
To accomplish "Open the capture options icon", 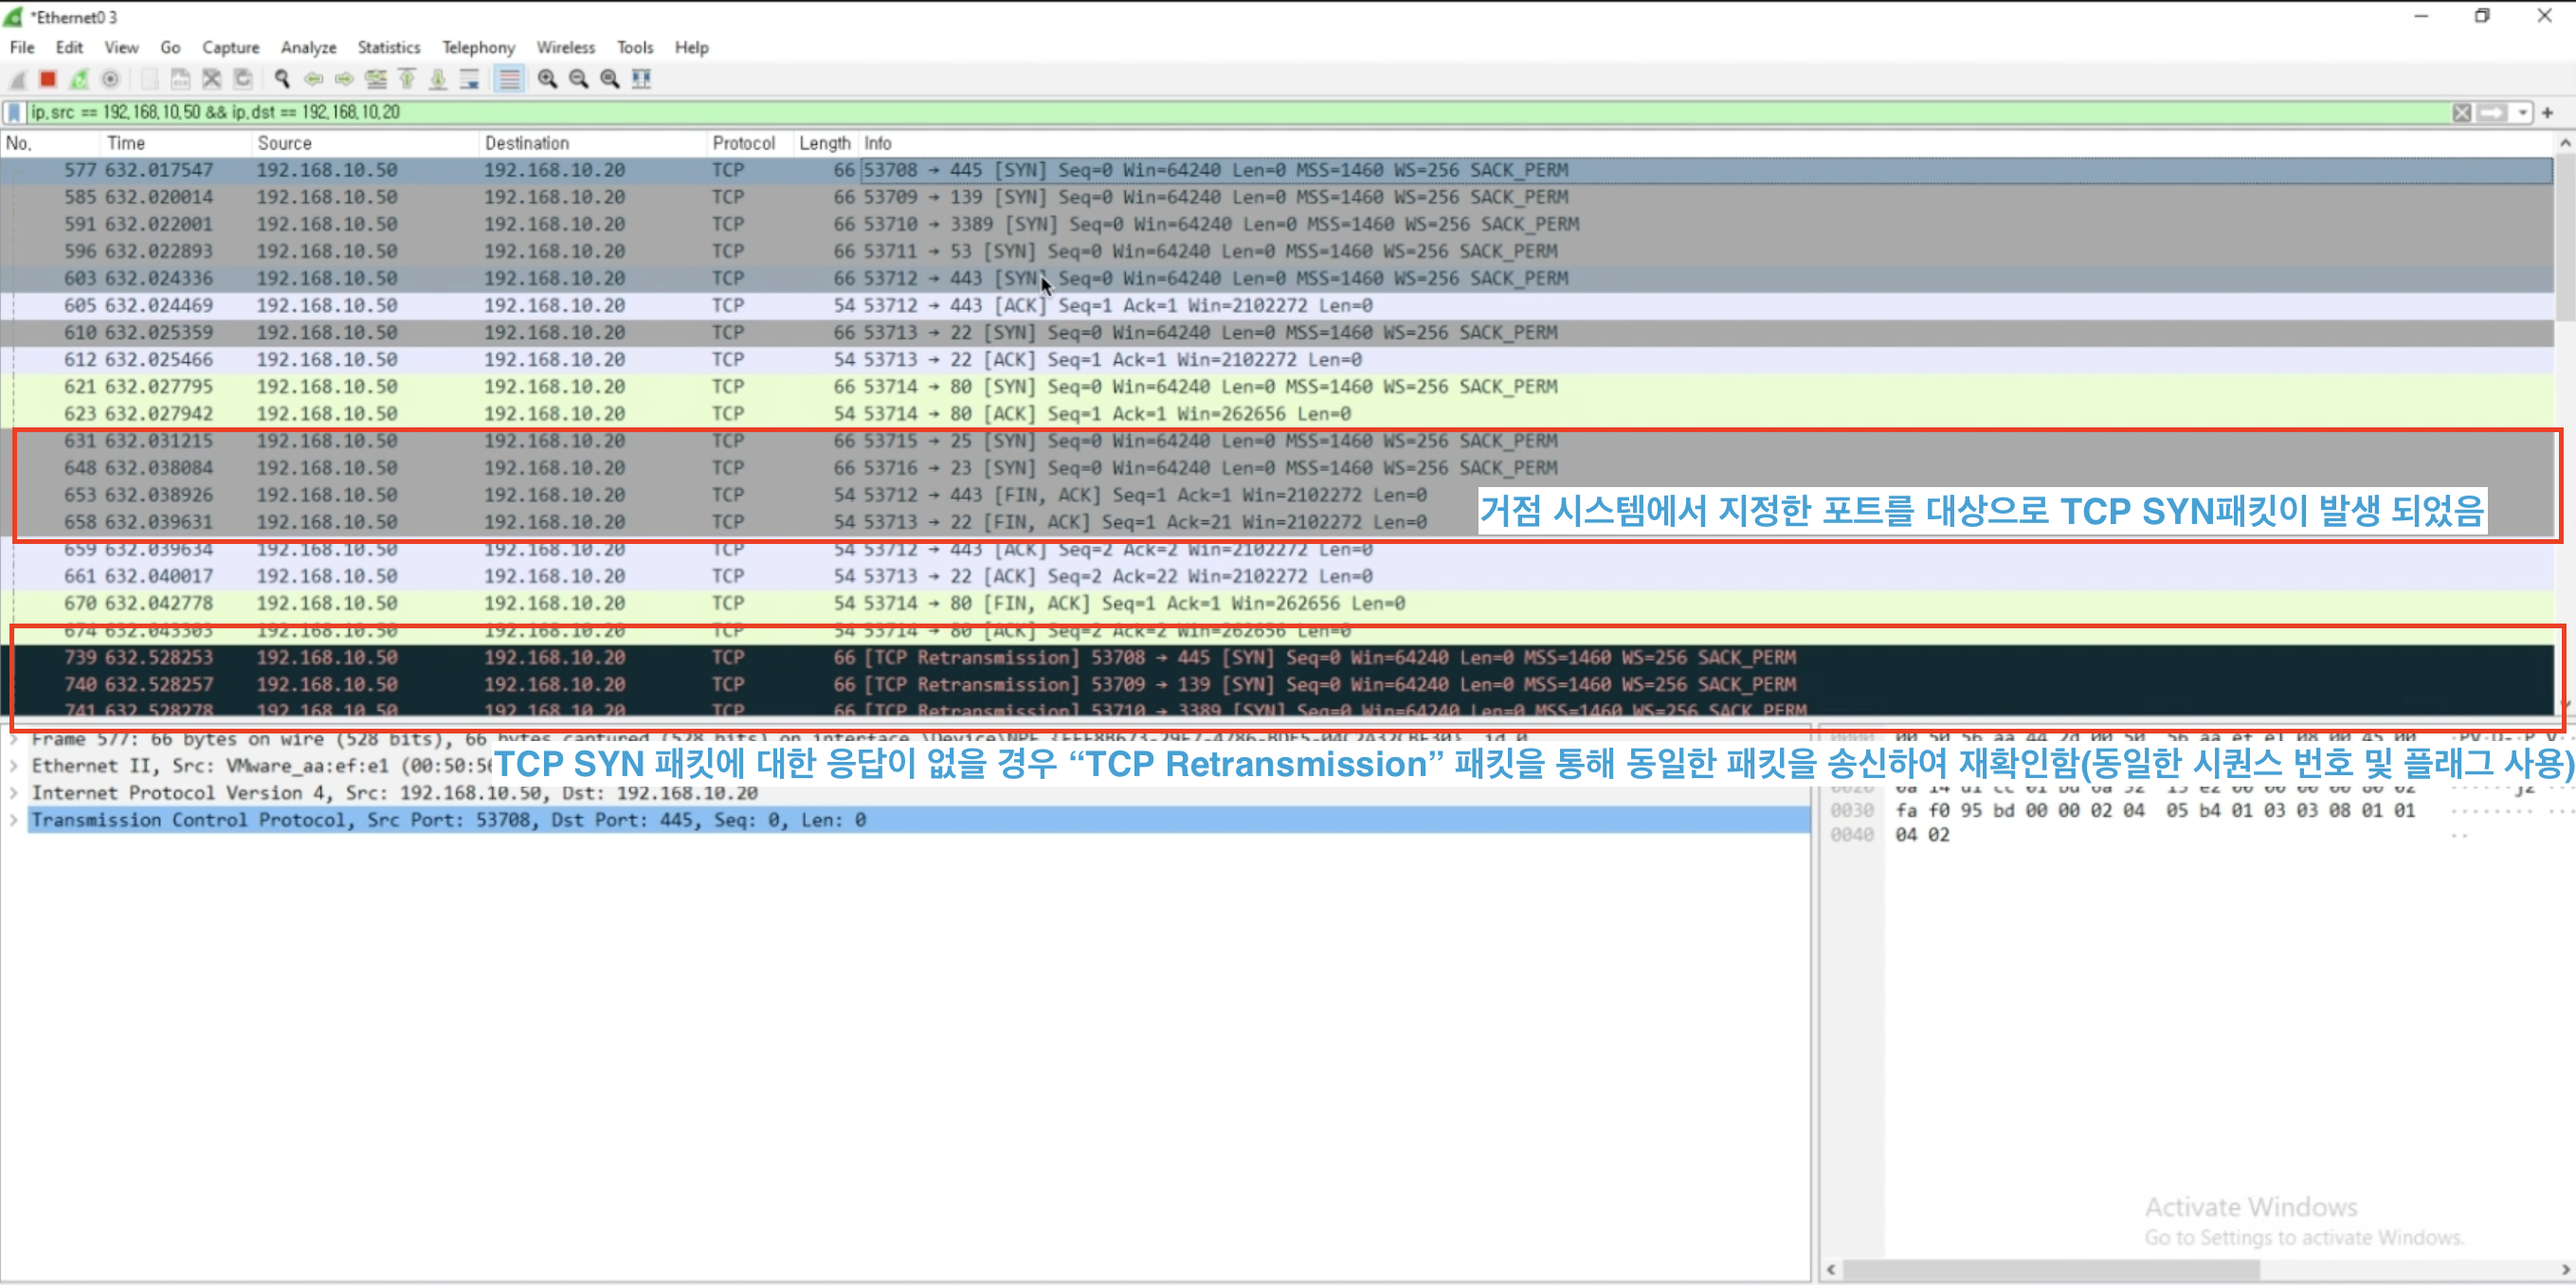I will [x=111, y=79].
